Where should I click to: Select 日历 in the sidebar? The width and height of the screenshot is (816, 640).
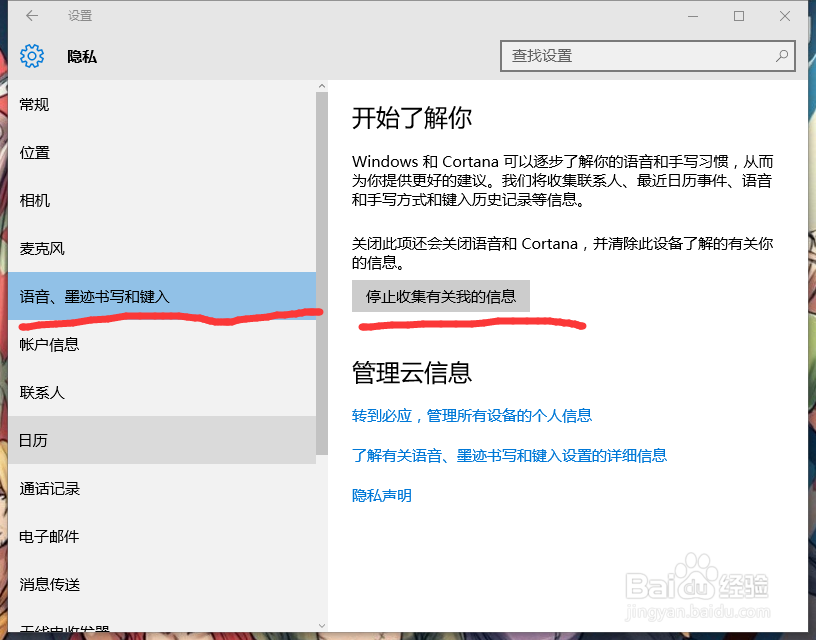click(162, 440)
